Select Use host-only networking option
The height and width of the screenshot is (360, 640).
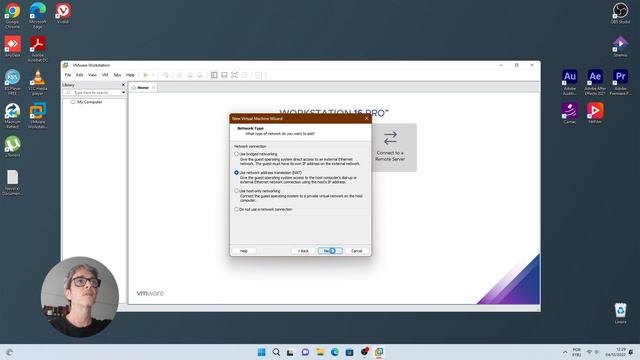pyautogui.click(x=236, y=191)
